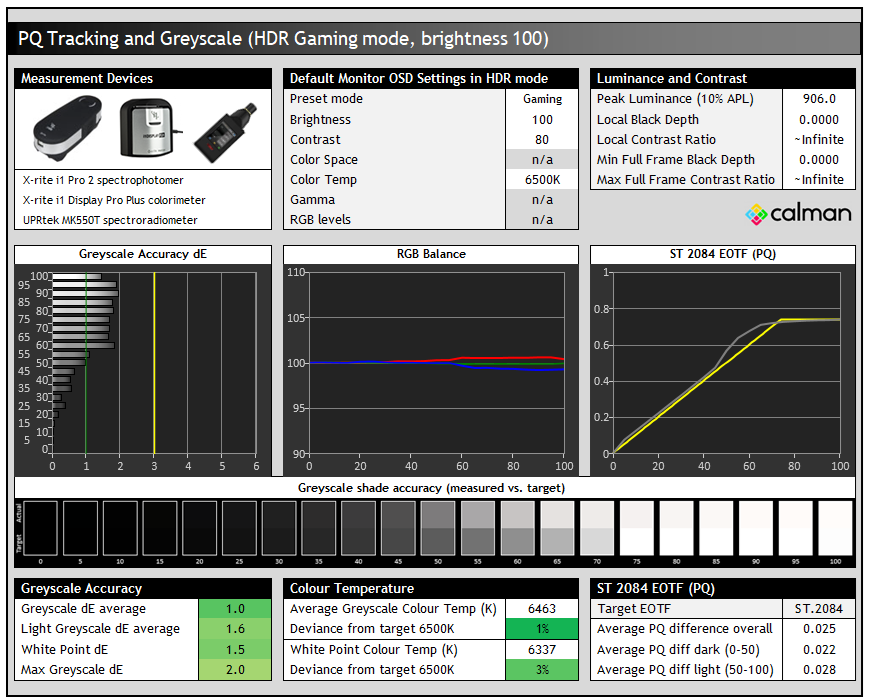Click the Preset mode Gaming value
This screenshot has width=871, height=697.
click(542, 99)
